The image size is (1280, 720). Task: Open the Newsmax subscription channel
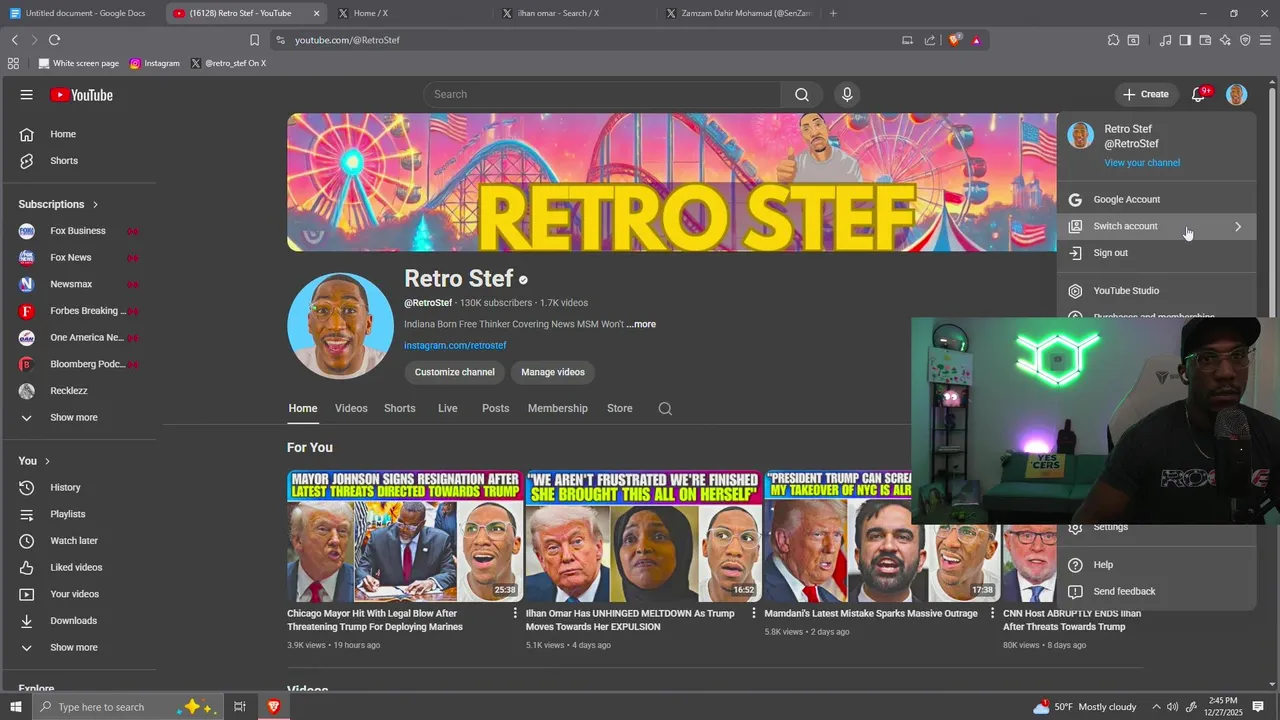click(80, 284)
